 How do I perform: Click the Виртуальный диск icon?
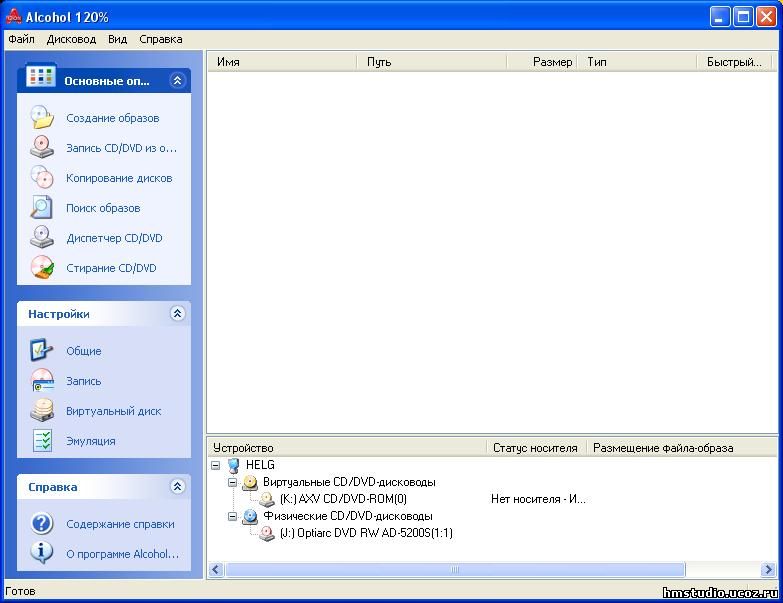click(x=42, y=410)
